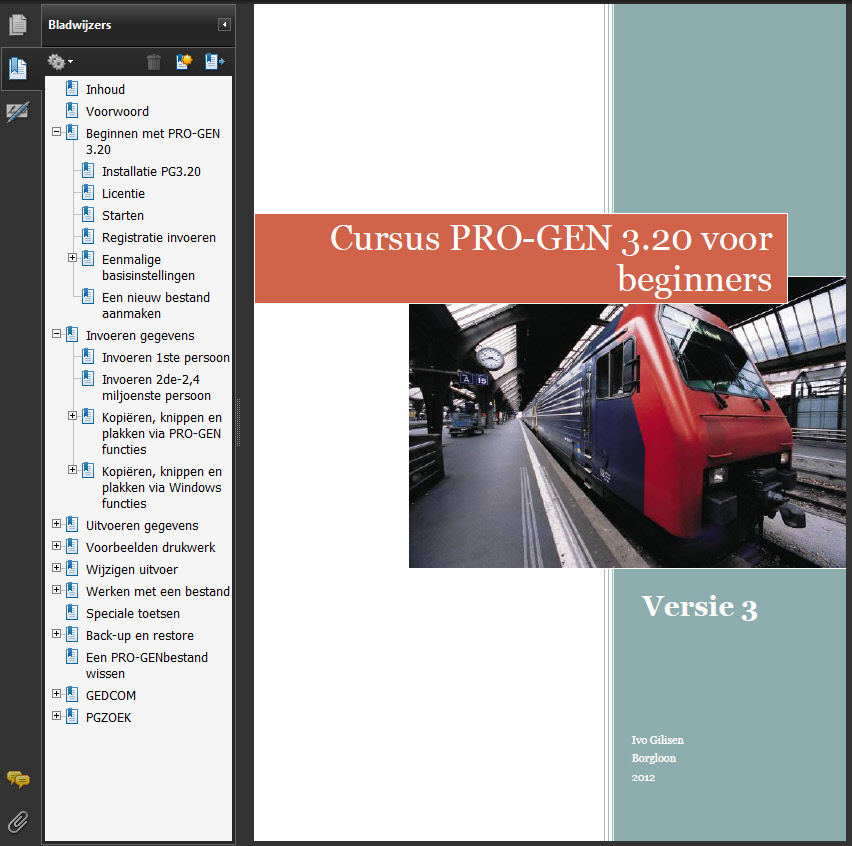Expand the 'Back-up en restore' bookmark

pos(57,634)
